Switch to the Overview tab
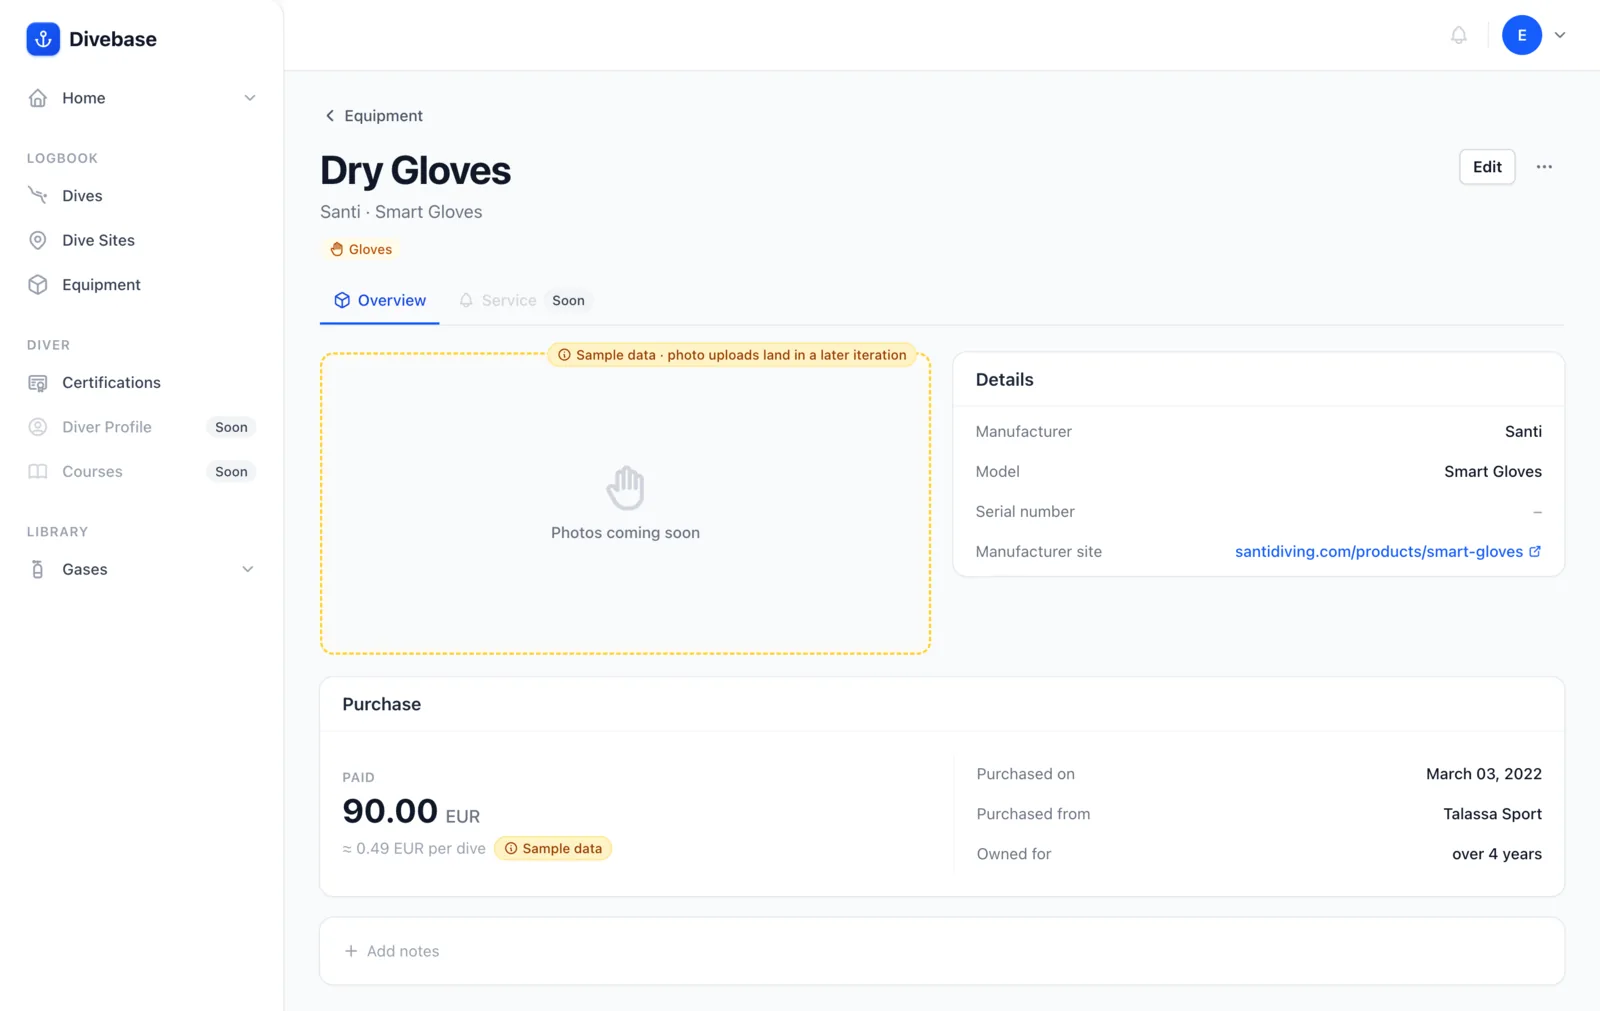 [380, 300]
